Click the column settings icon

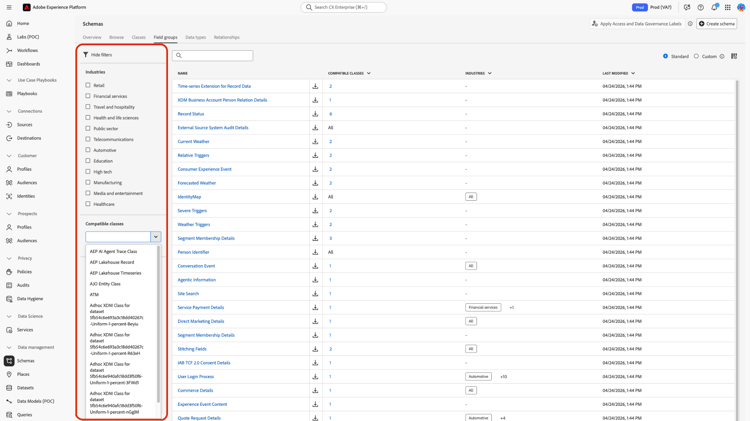tap(734, 56)
